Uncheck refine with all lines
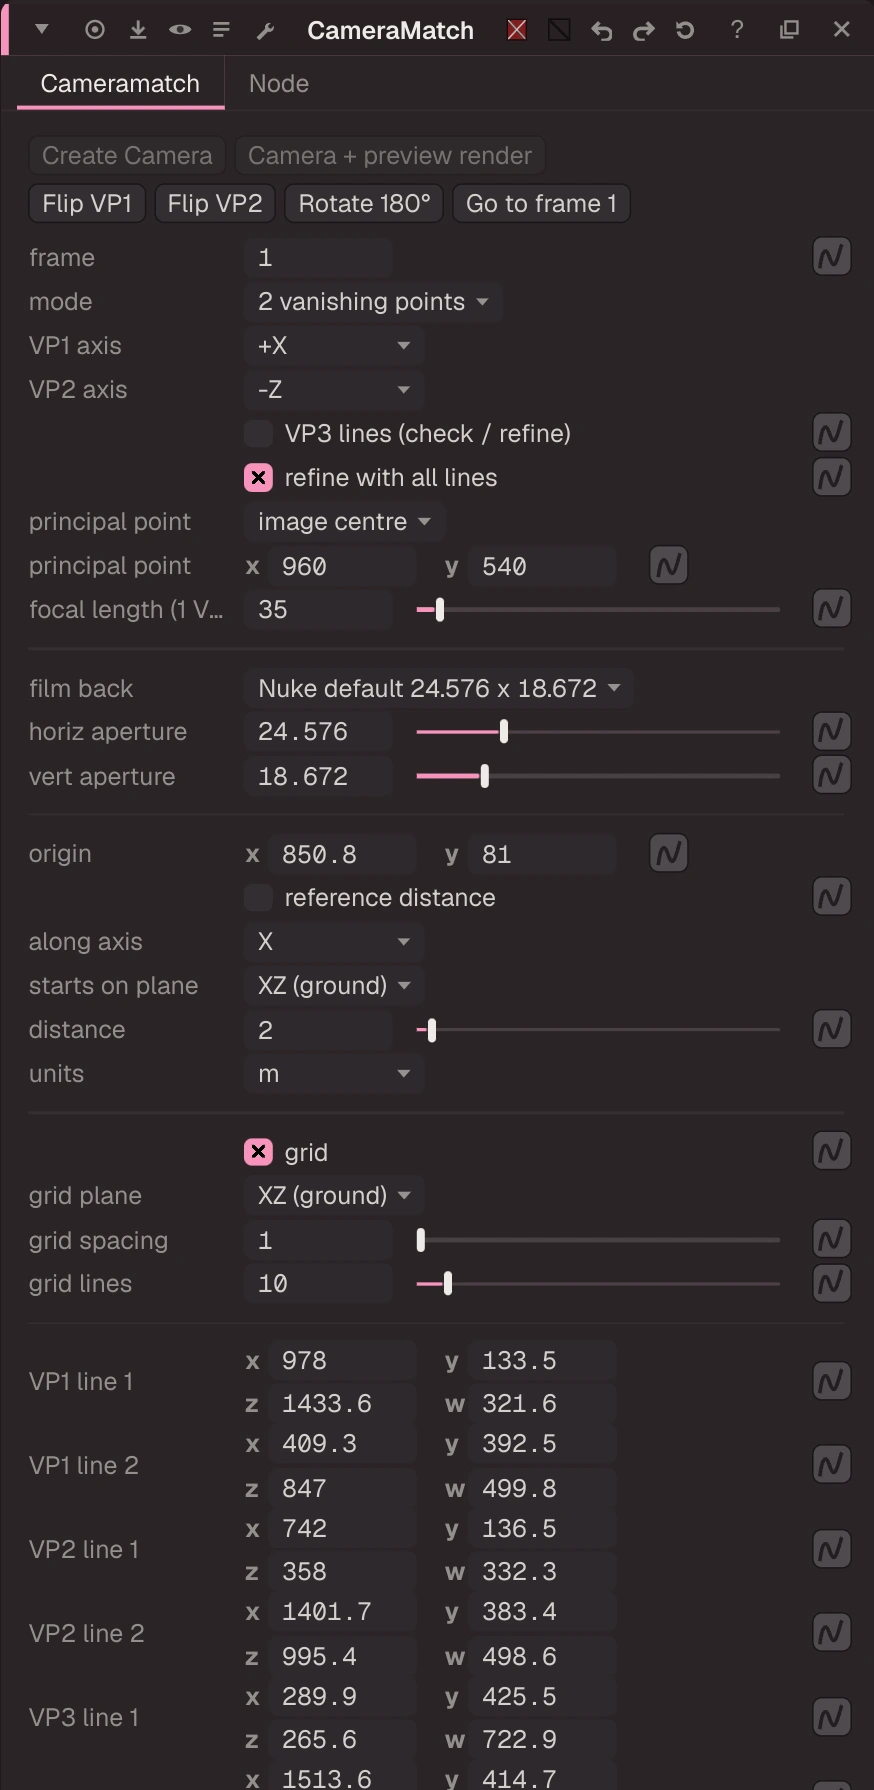 [259, 478]
